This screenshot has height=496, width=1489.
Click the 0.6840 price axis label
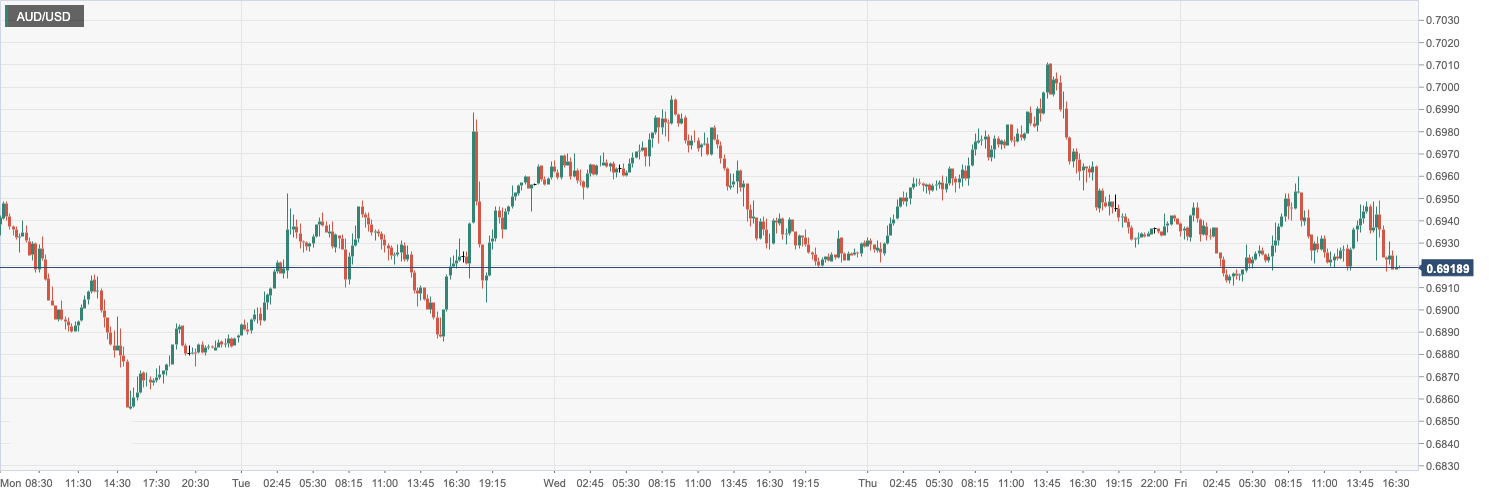pos(1443,444)
